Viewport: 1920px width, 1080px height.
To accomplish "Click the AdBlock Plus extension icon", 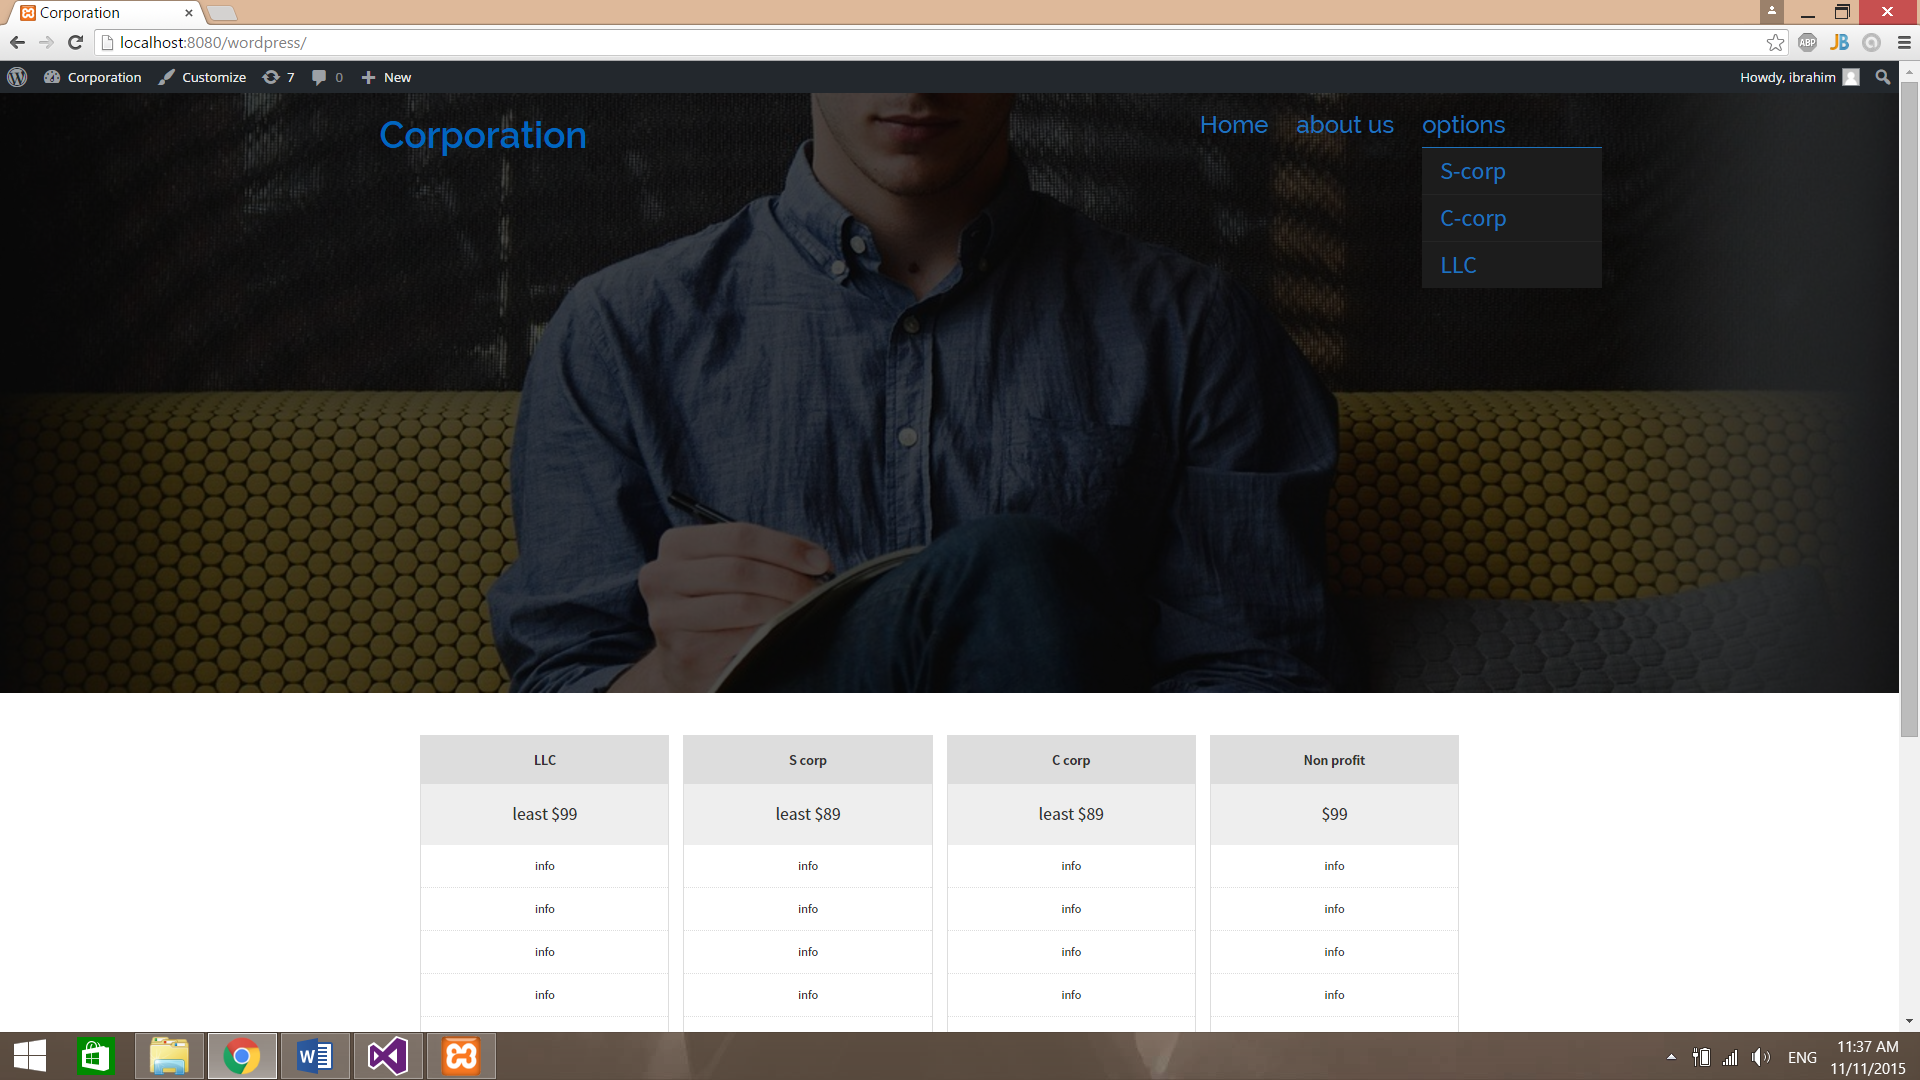I will click(1807, 42).
